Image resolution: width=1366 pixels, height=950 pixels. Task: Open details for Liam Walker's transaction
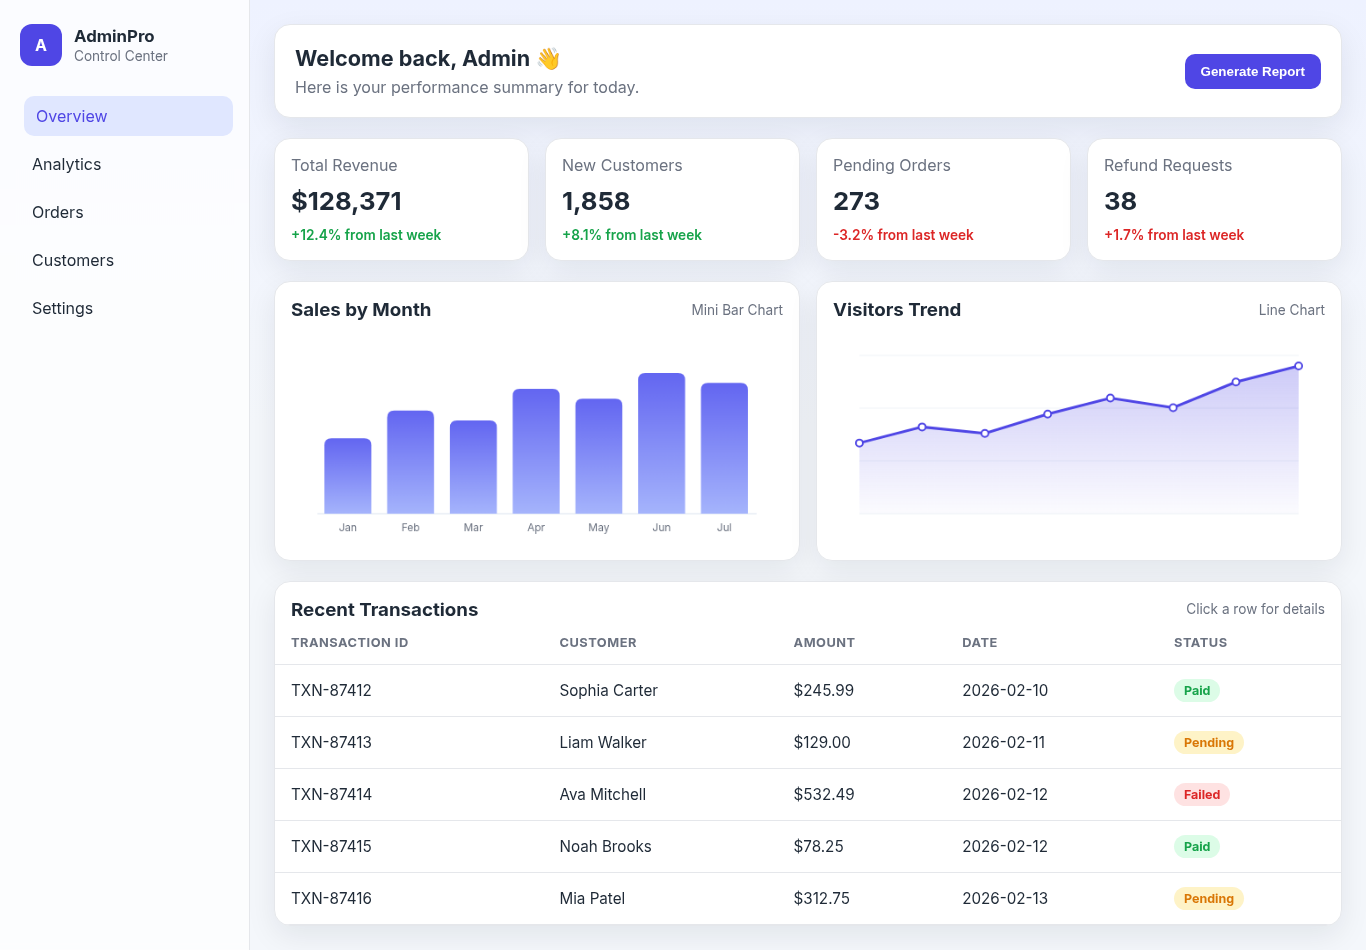[x=700, y=742]
